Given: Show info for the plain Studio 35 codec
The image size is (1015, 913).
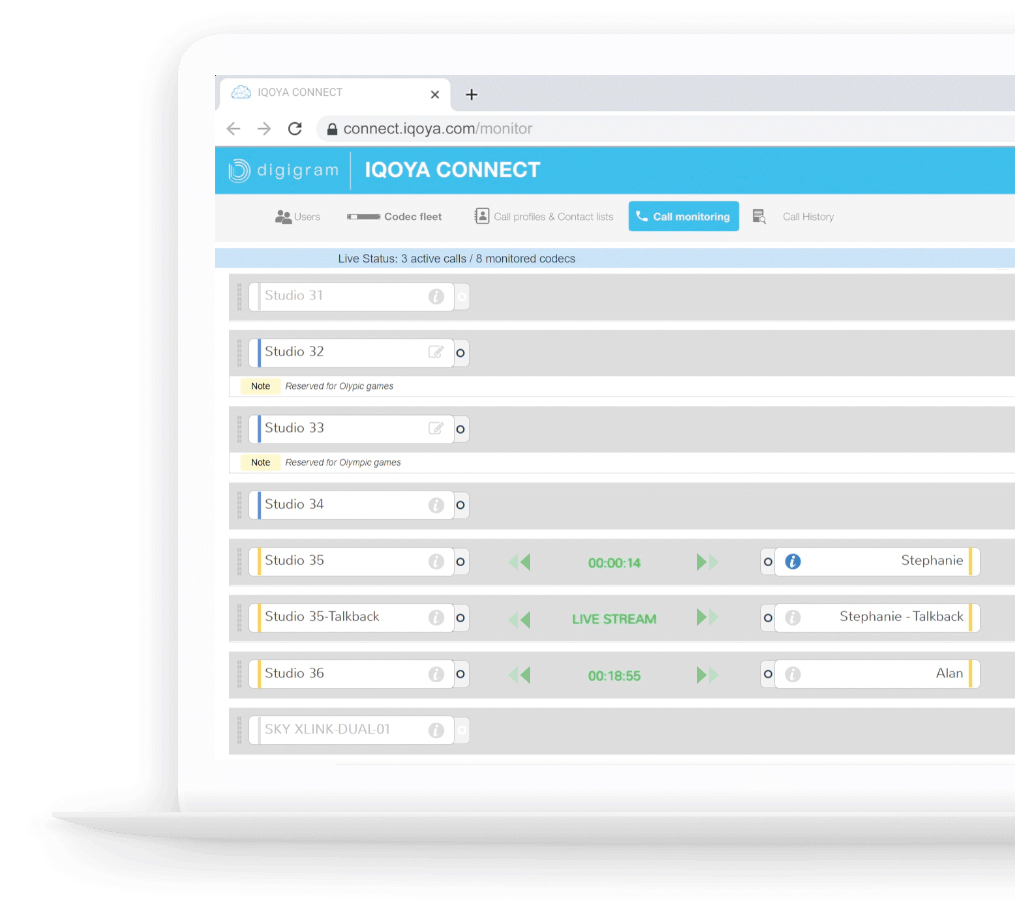Looking at the screenshot, I should coord(436,561).
